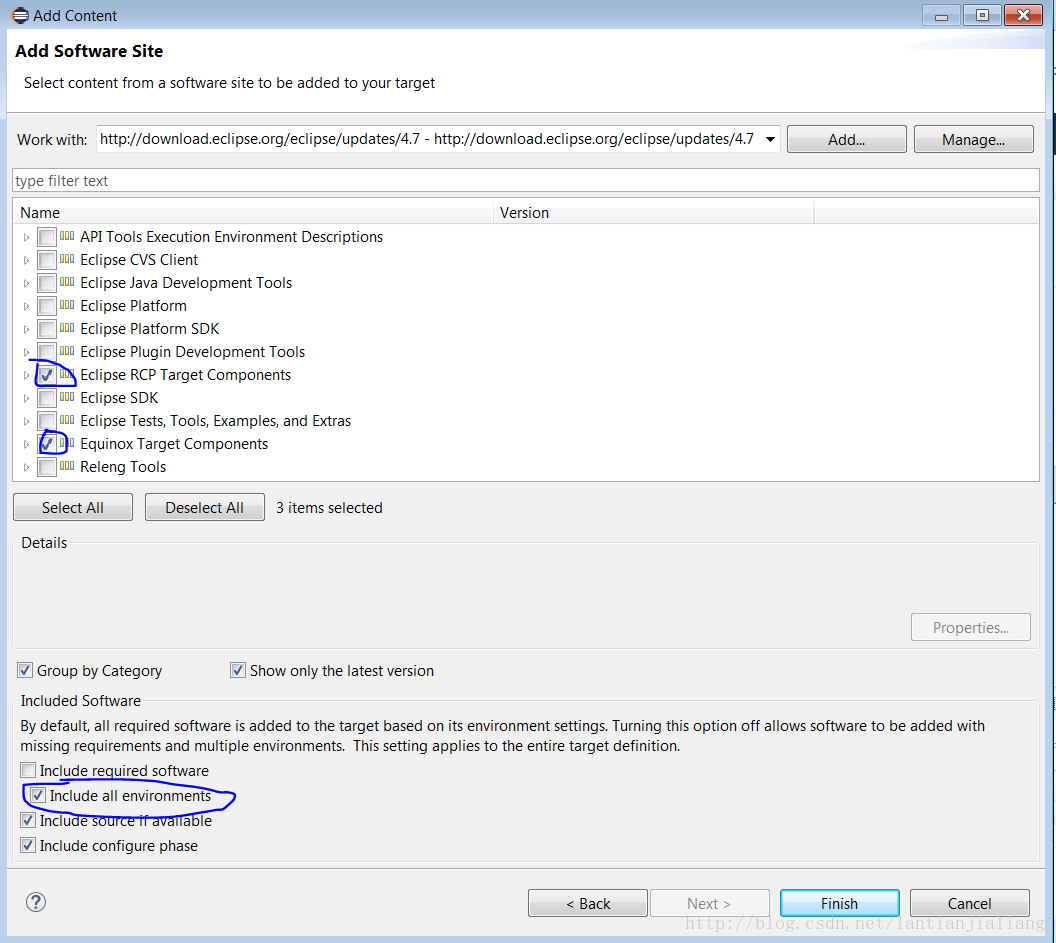Click category icon beside Eclipse Tests, Tools, Examples
Image resolution: width=1056 pixels, height=943 pixels.
coord(67,420)
